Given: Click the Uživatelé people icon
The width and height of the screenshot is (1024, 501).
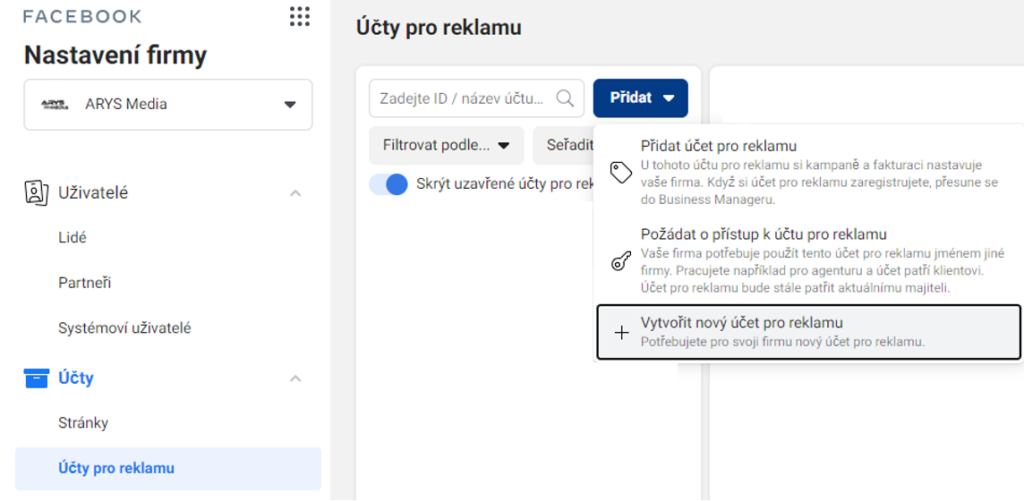Looking at the screenshot, I should click(x=36, y=193).
